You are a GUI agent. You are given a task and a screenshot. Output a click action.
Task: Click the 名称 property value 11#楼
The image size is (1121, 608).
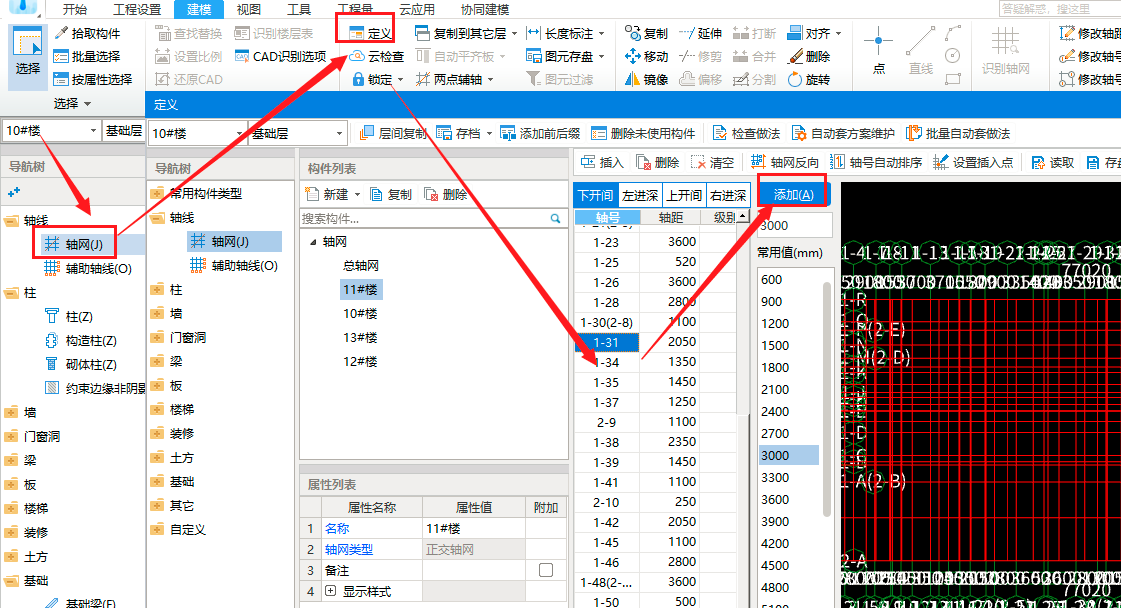pyautogui.click(x=474, y=529)
